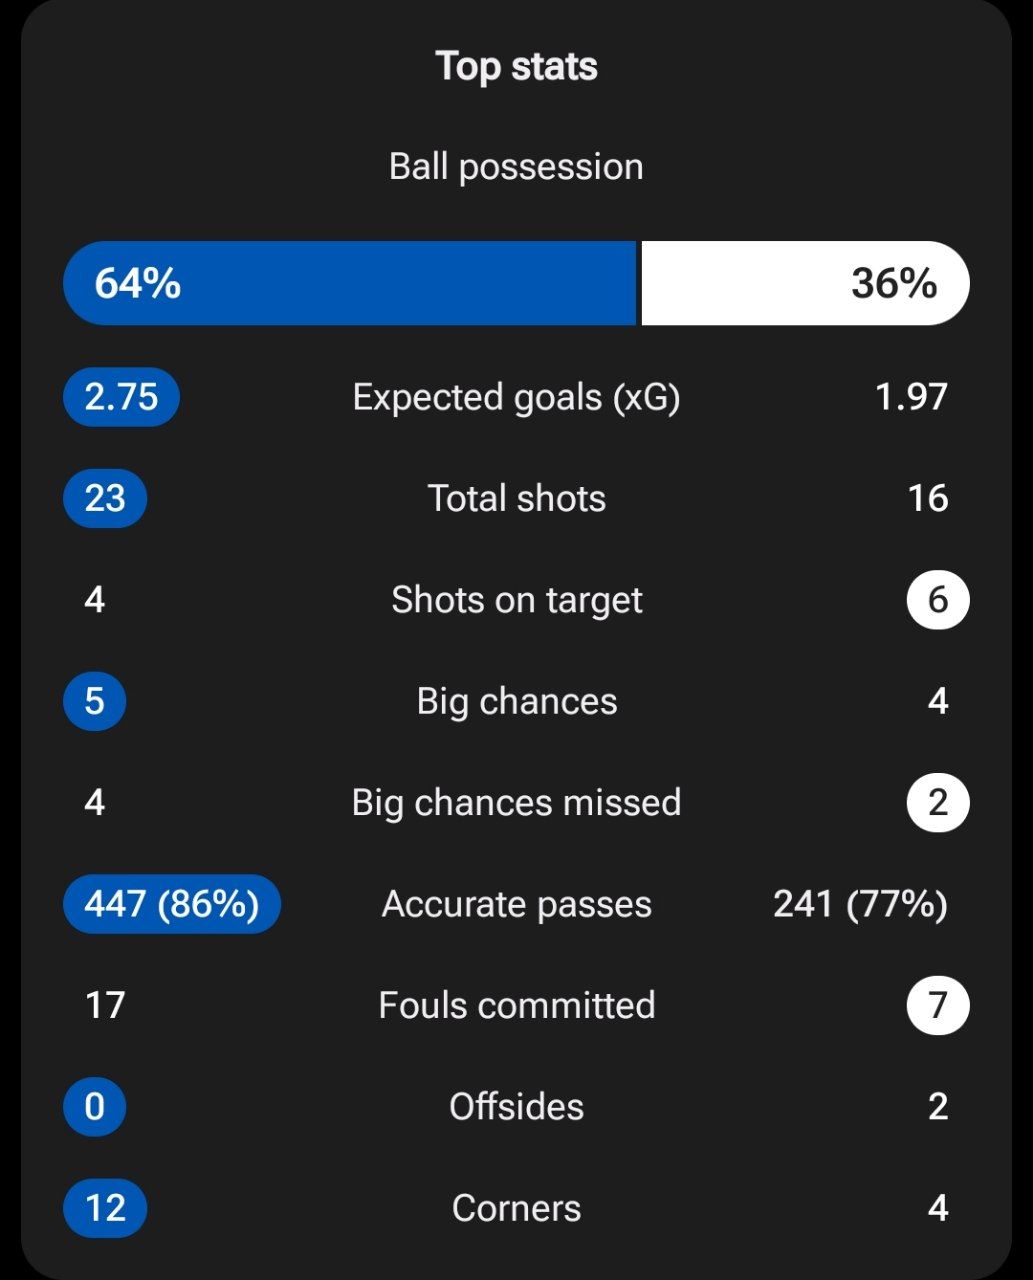Select the Shots on target label

[516, 600]
